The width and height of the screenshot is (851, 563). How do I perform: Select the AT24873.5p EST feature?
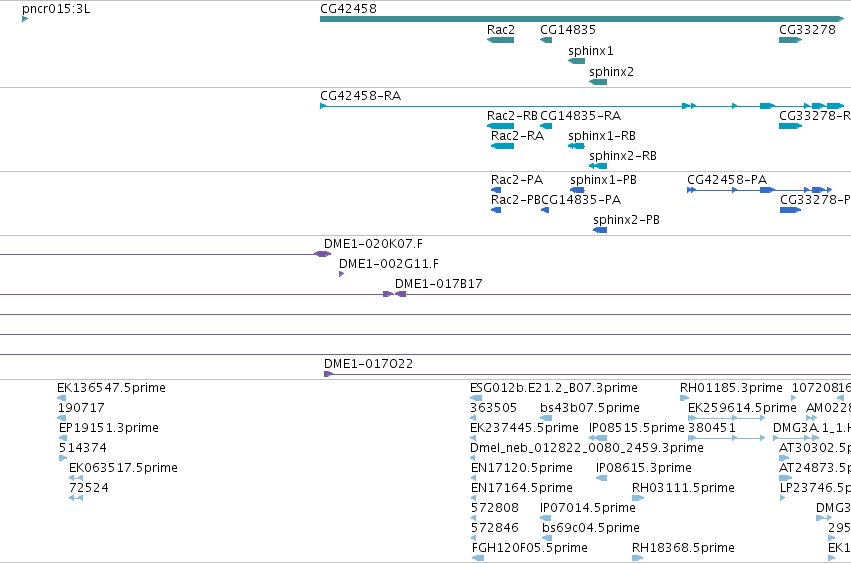[x=785, y=478]
